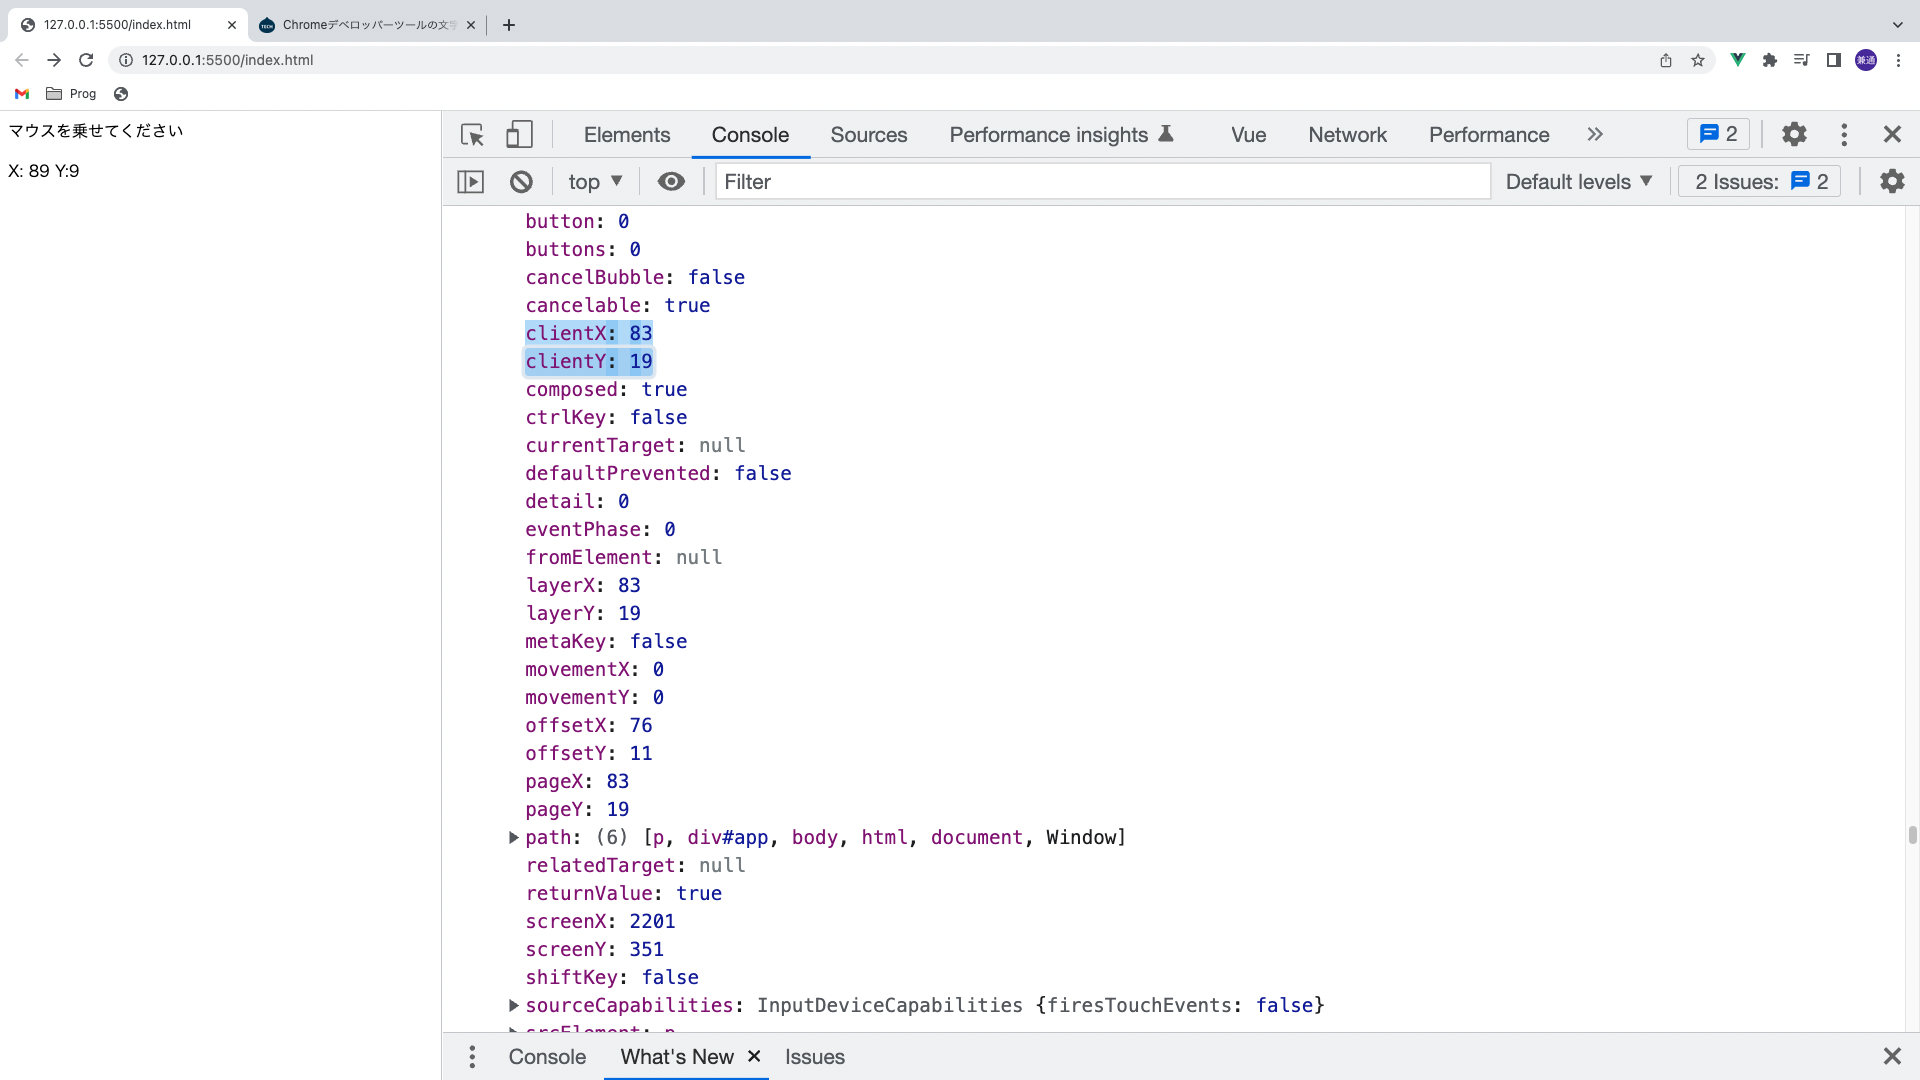Toggle the device toolbar icon
Screen dimensions: 1920x1080
click(x=519, y=135)
